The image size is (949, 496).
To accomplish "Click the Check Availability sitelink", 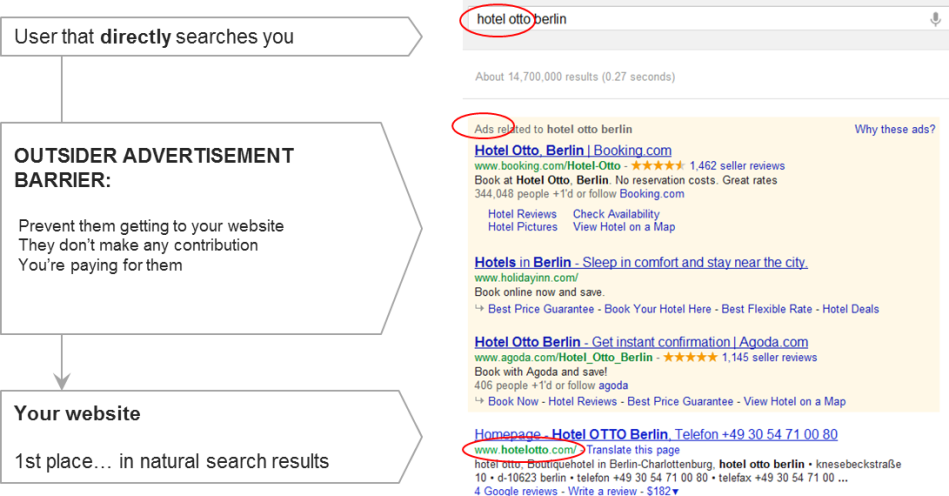I will (x=616, y=214).
